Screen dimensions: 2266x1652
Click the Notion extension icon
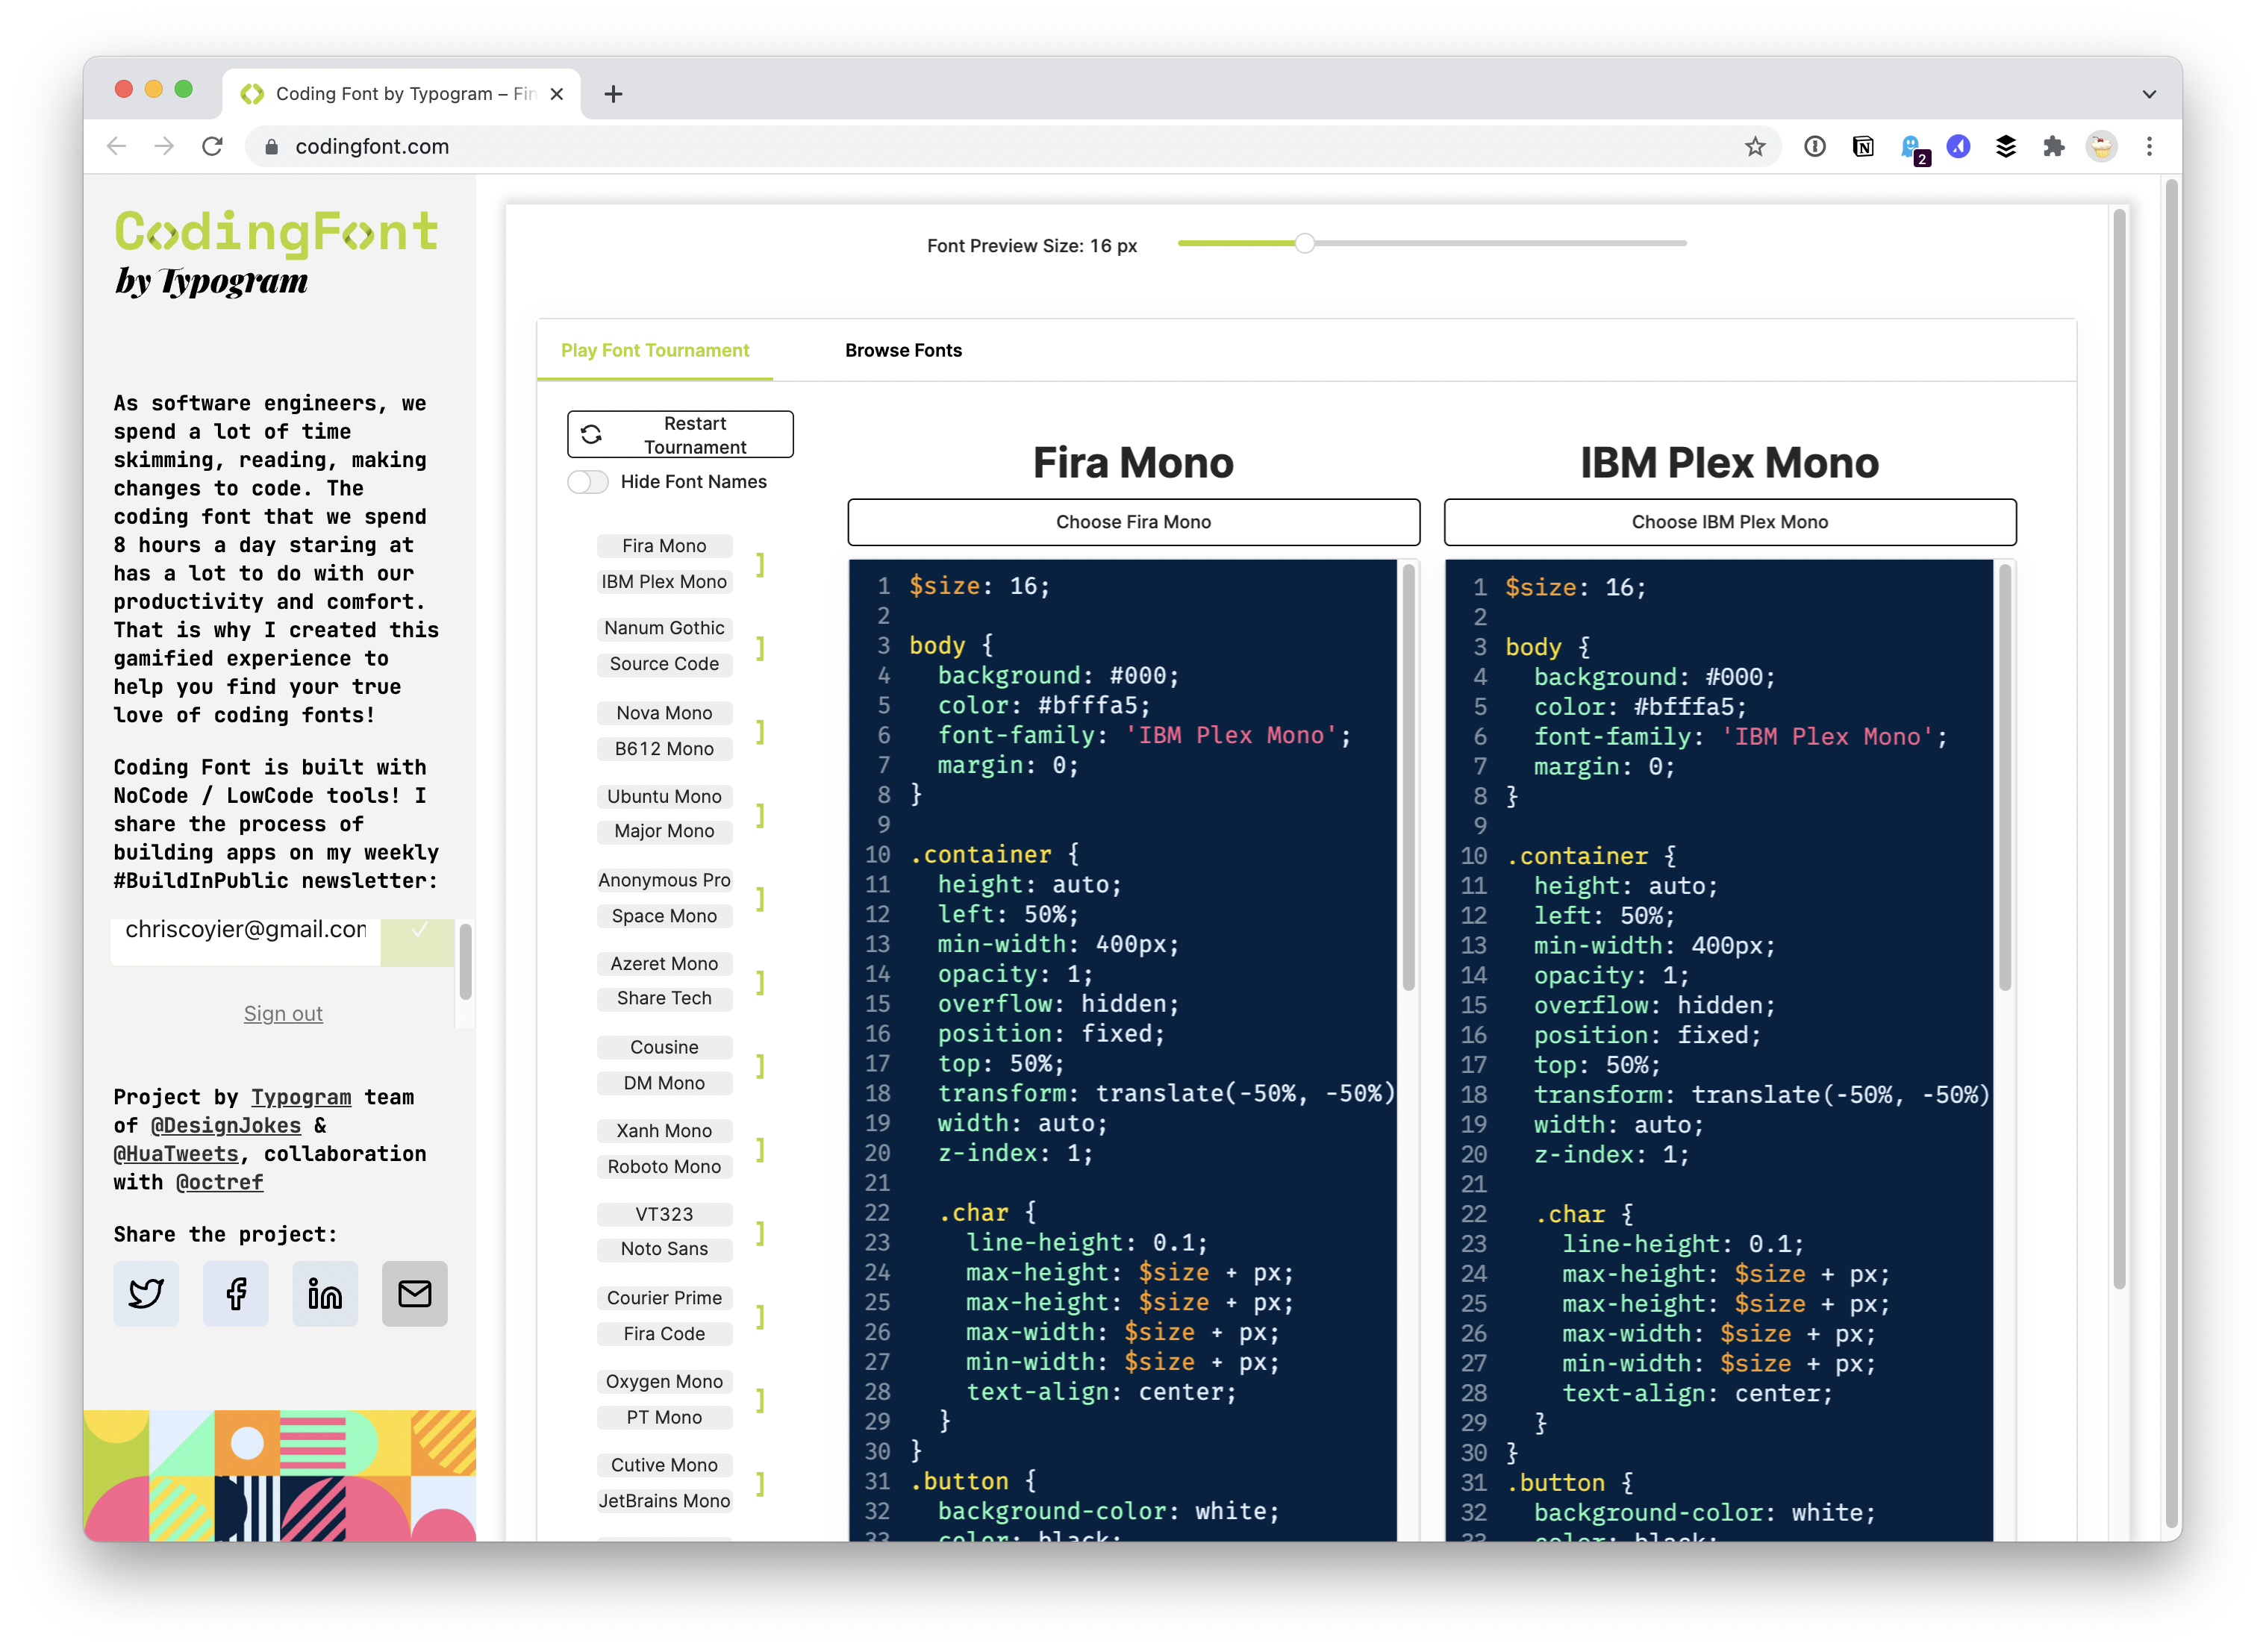pos(1863,147)
